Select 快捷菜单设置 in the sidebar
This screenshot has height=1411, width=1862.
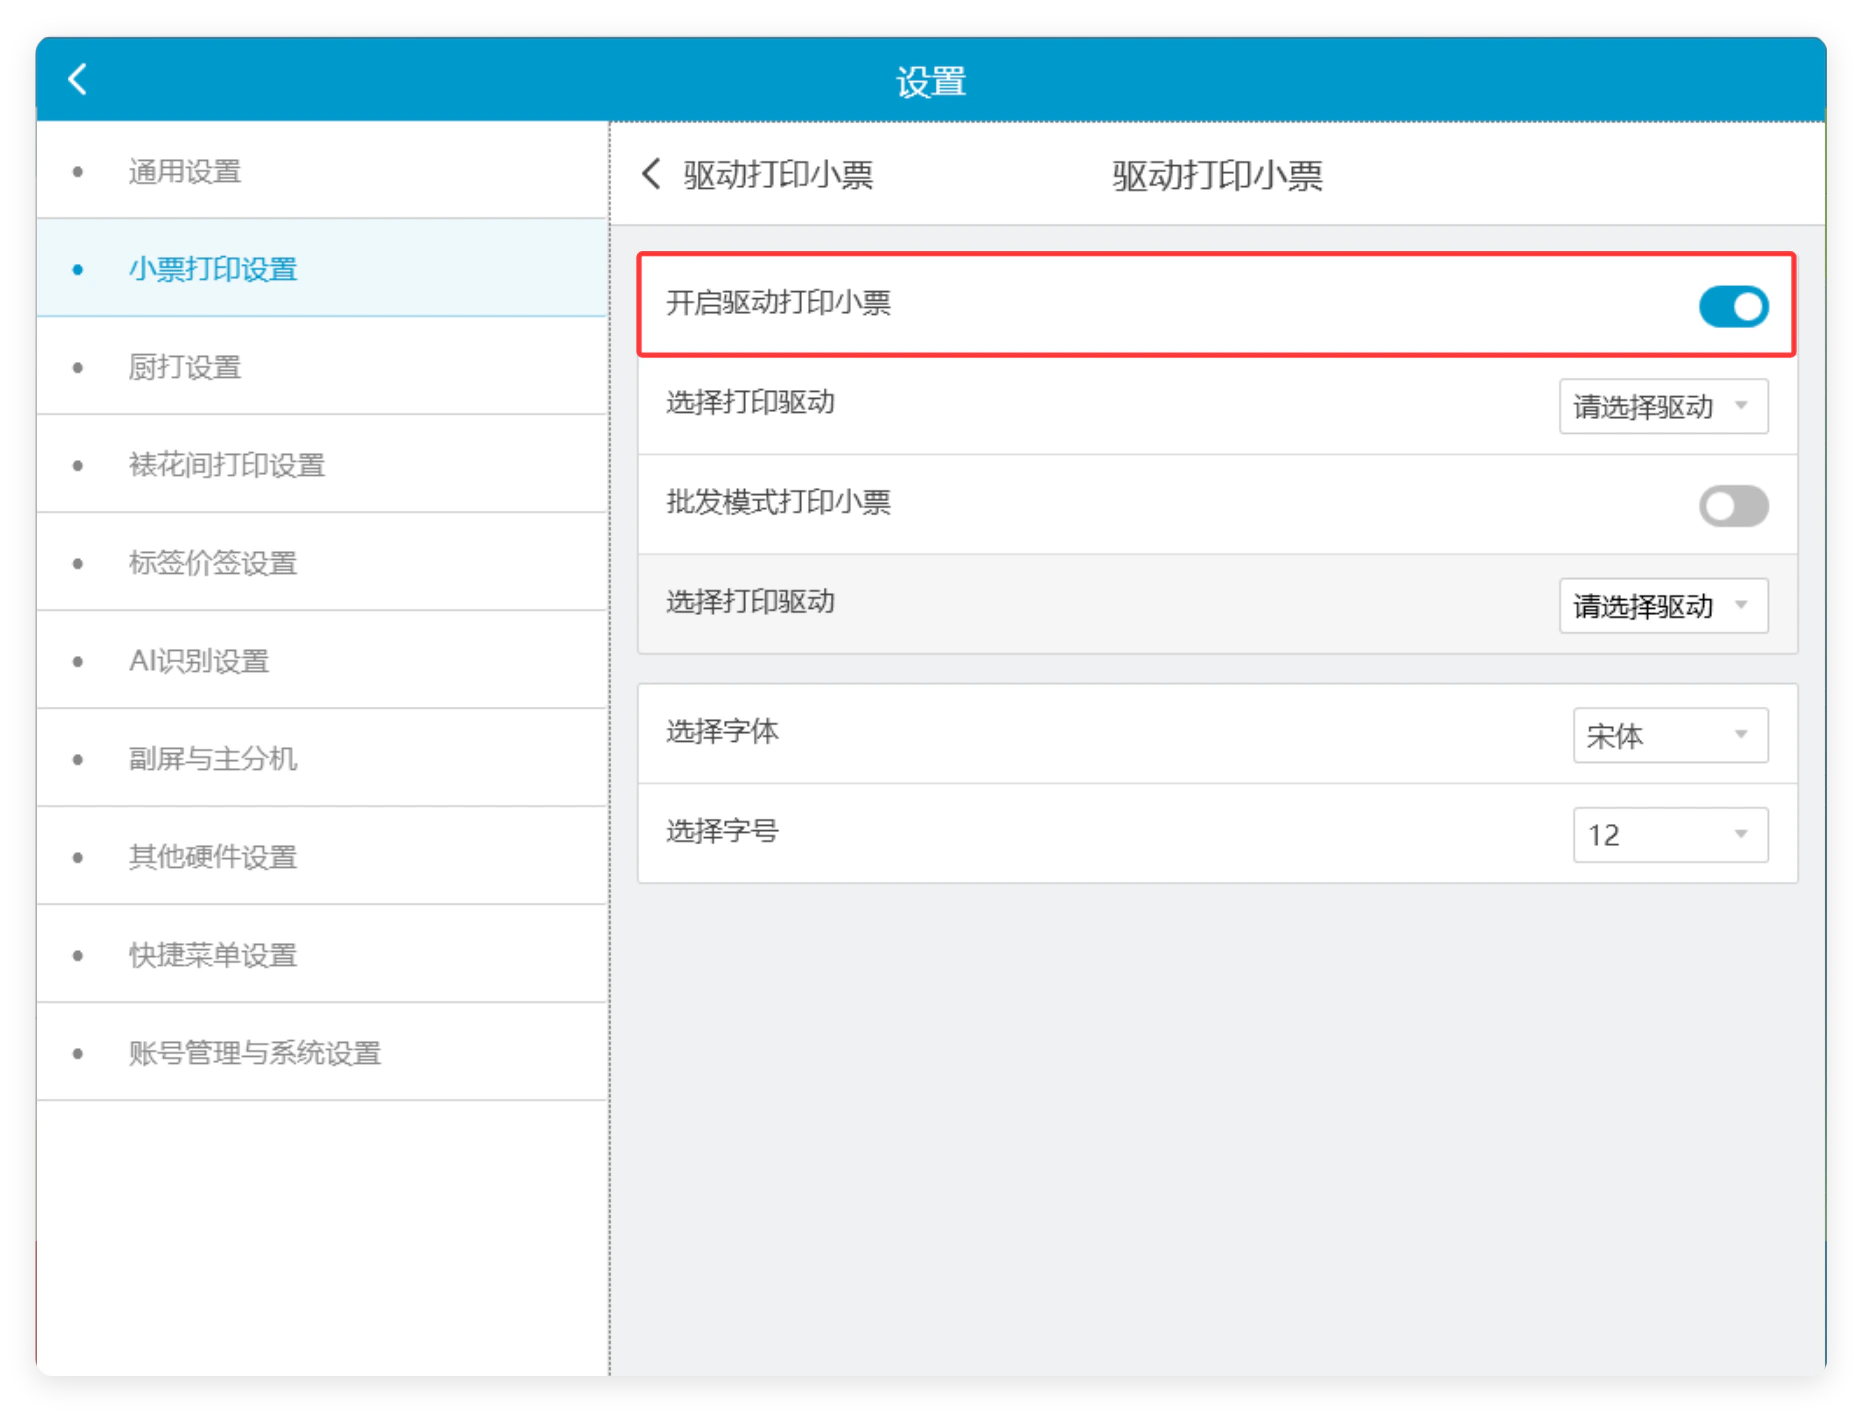coord(322,954)
